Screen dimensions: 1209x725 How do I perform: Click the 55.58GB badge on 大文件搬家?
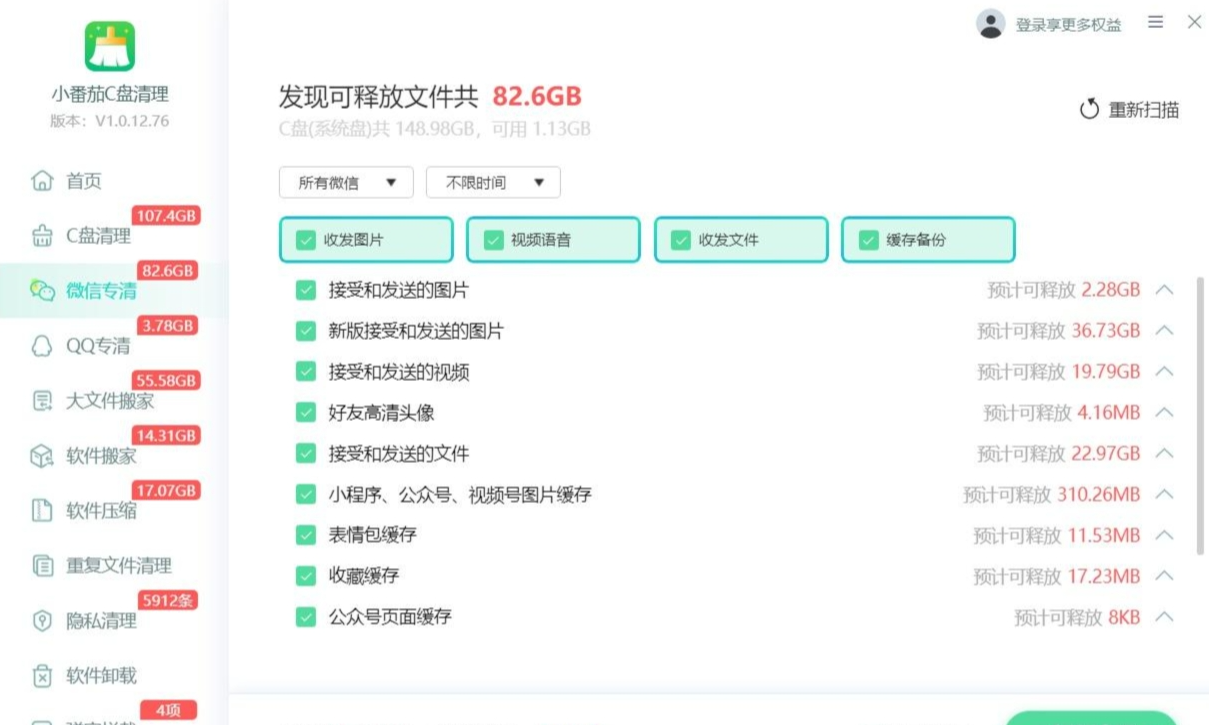[x=165, y=381]
